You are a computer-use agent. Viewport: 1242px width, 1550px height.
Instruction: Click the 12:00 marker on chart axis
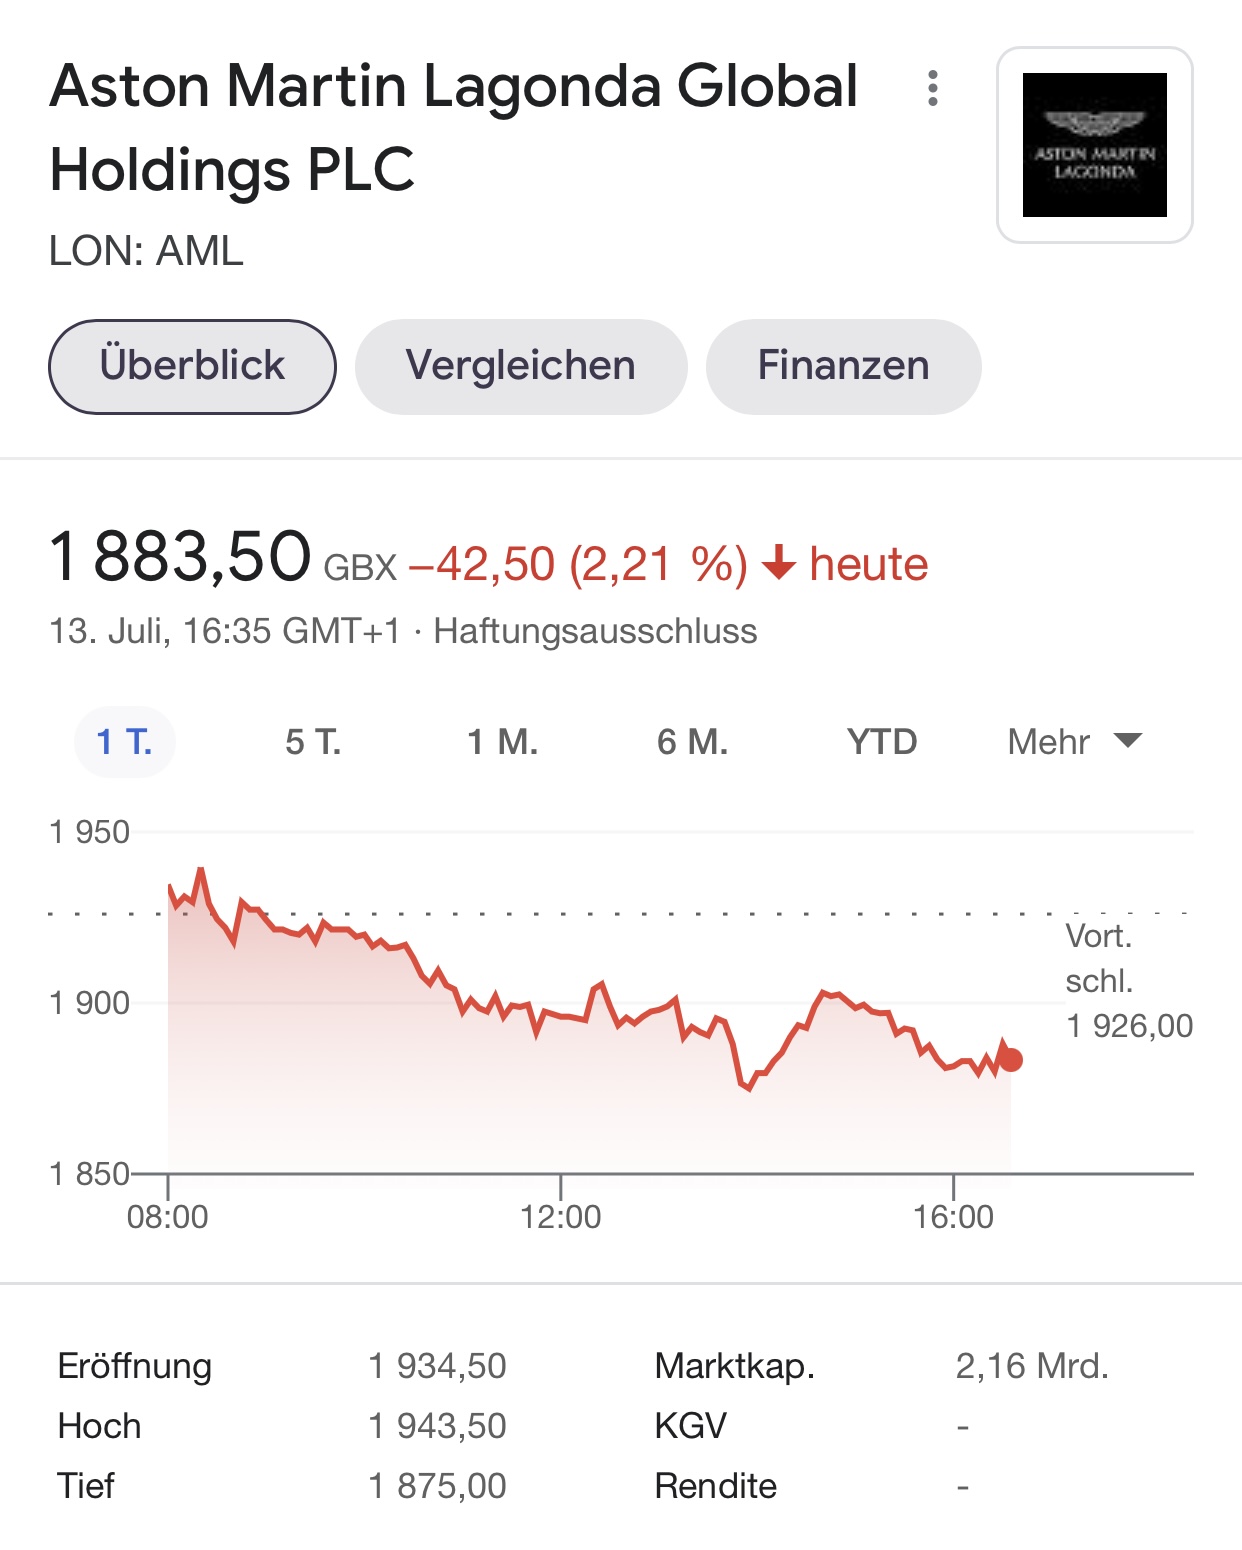click(560, 1216)
